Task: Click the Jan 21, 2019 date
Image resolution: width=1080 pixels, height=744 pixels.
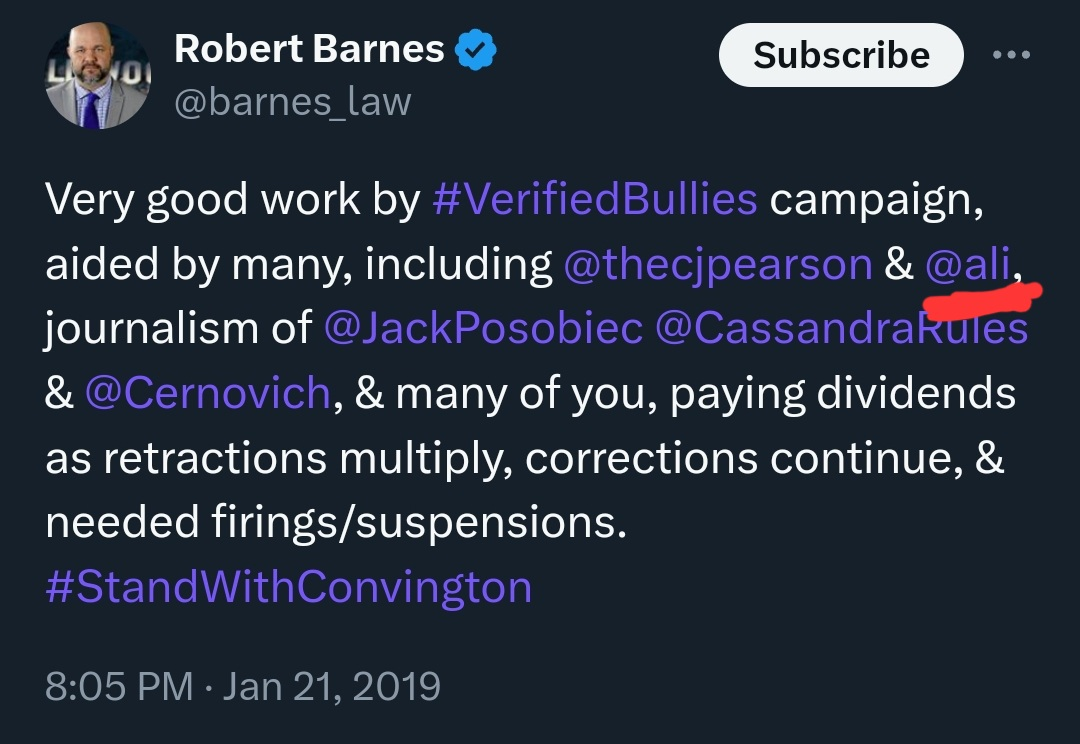Action: [x=331, y=686]
